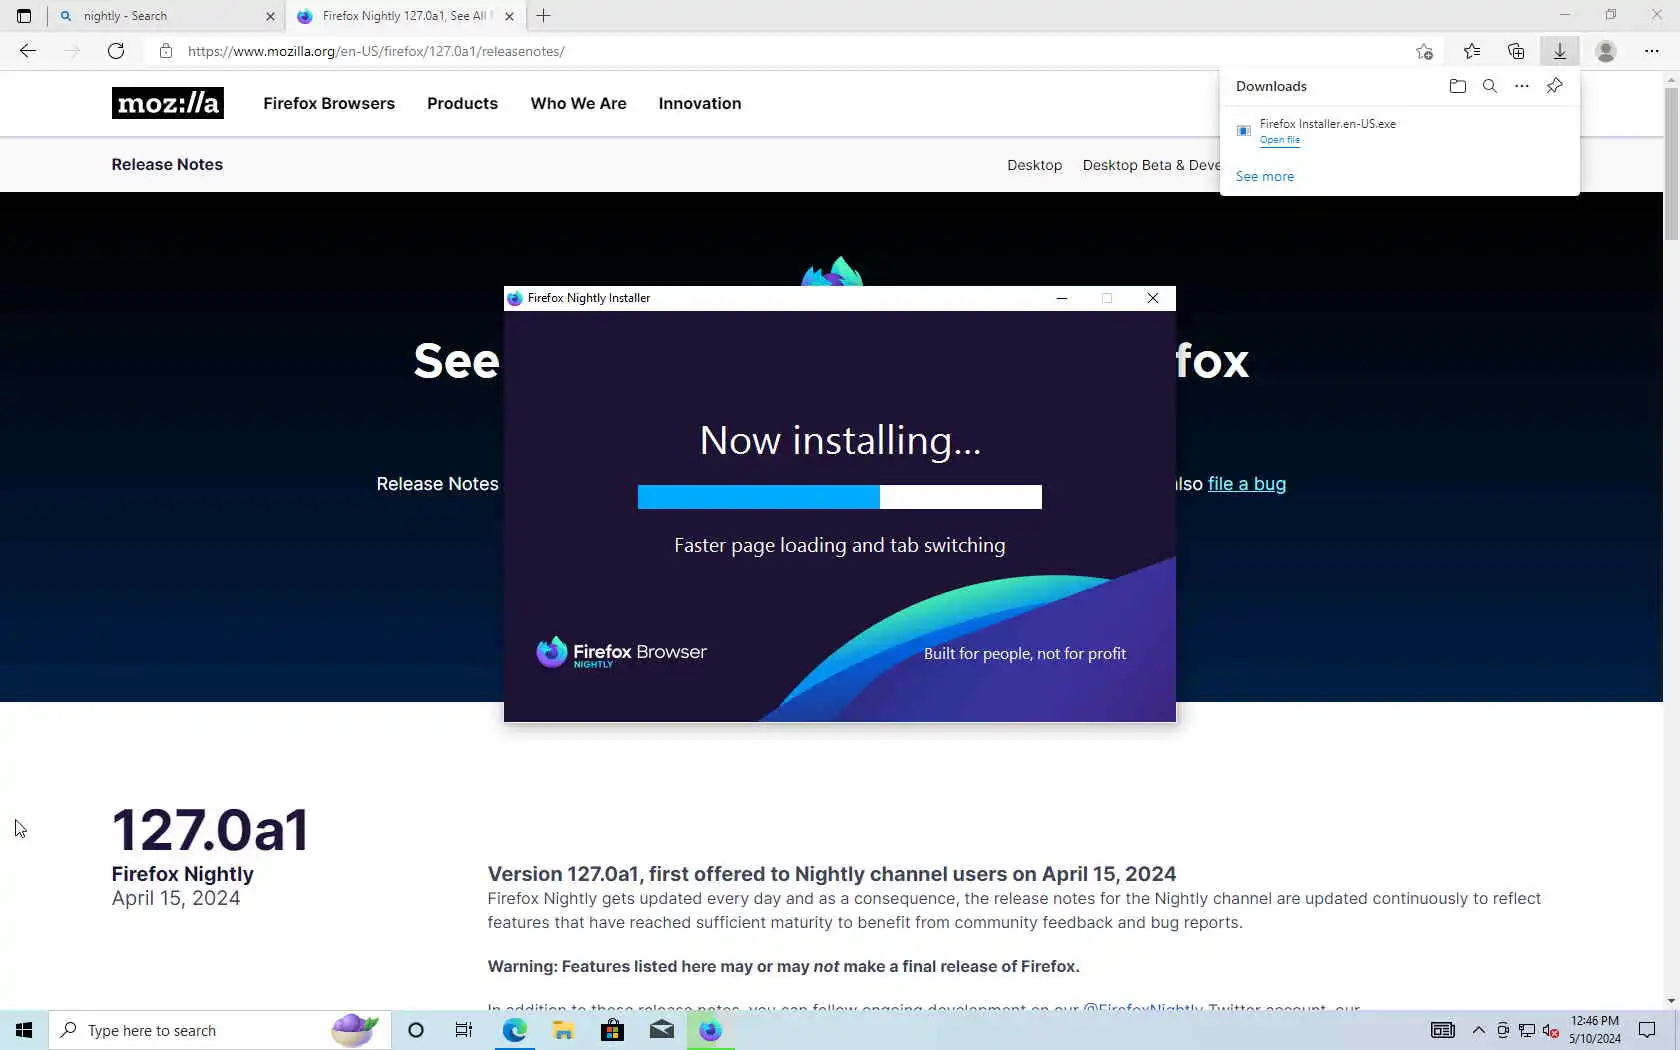
Task: Click the "Now installing..." text
Action: coord(840,440)
